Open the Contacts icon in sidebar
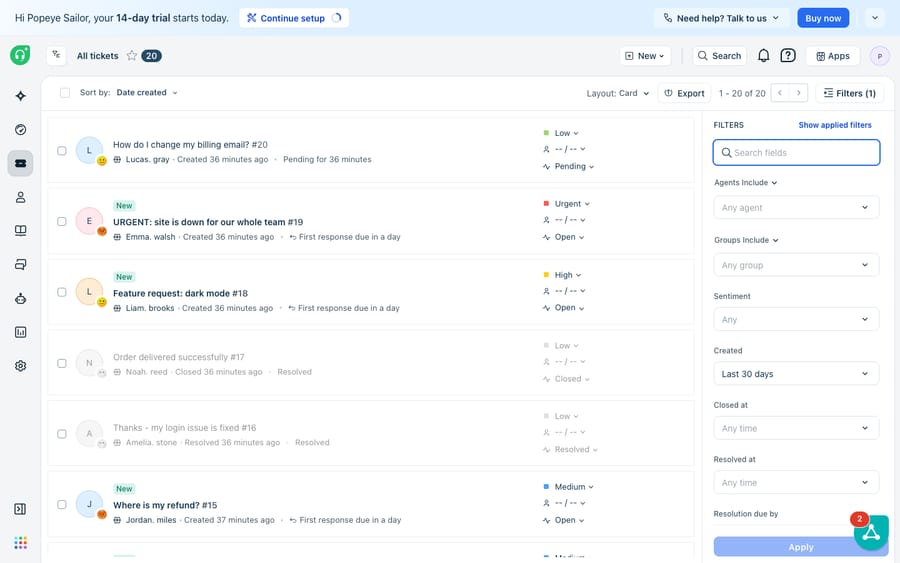The height and width of the screenshot is (563, 900). (21, 197)
